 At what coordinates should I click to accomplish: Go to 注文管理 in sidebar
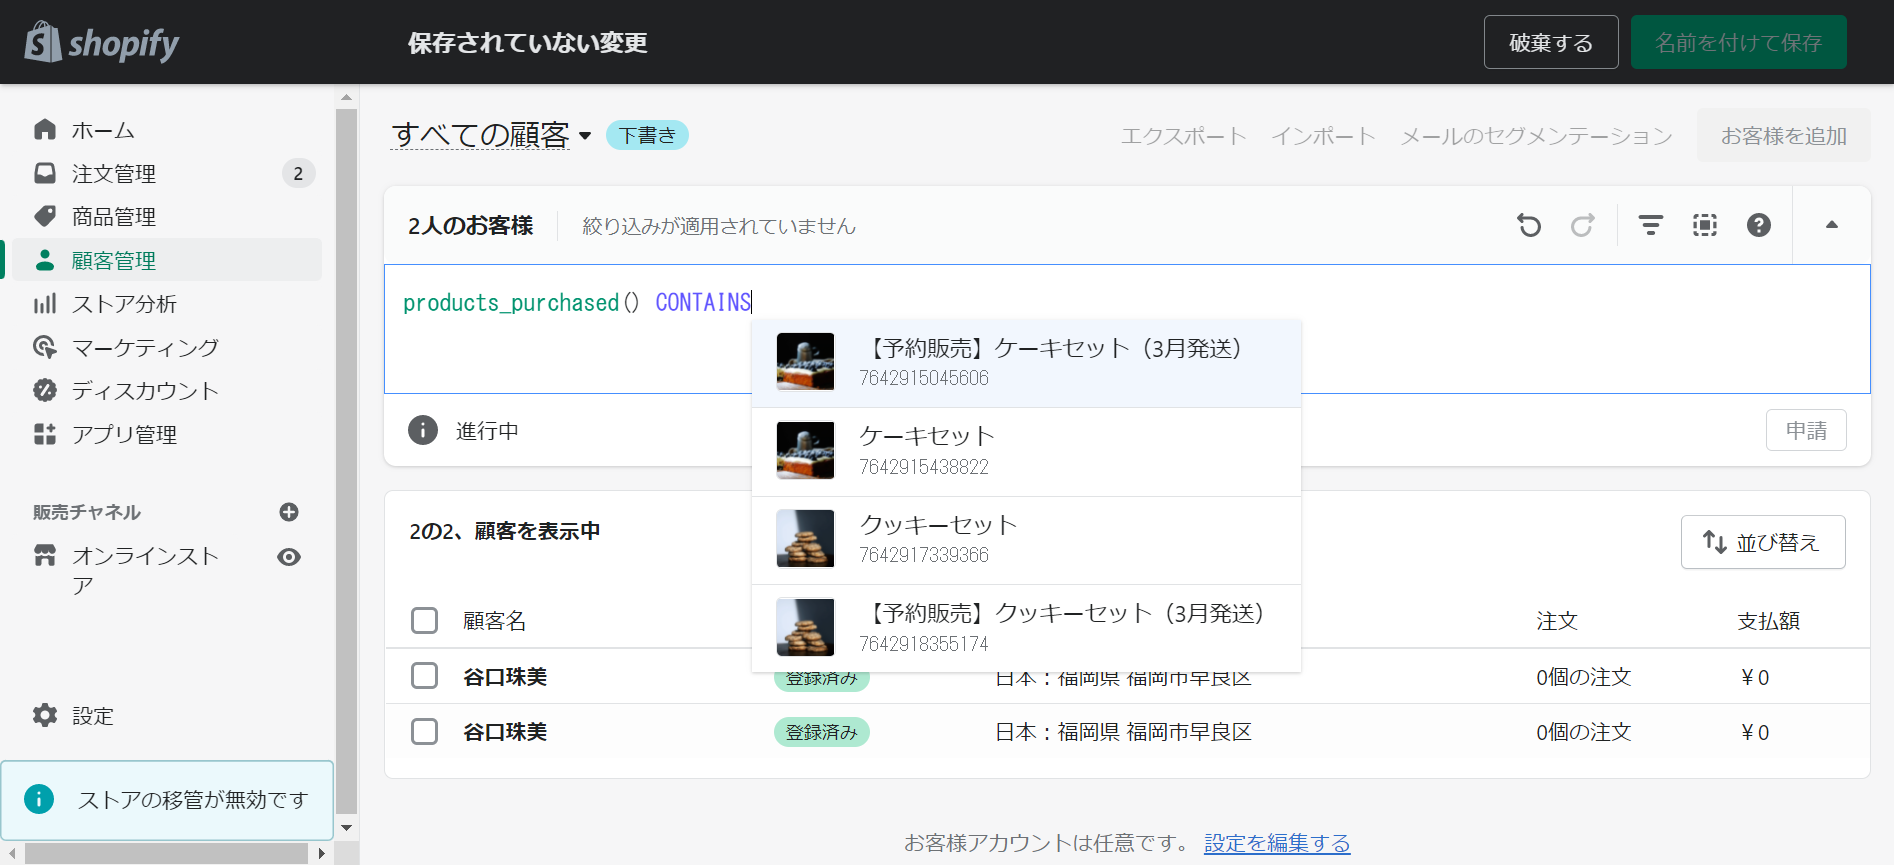[x=114, y=174]
